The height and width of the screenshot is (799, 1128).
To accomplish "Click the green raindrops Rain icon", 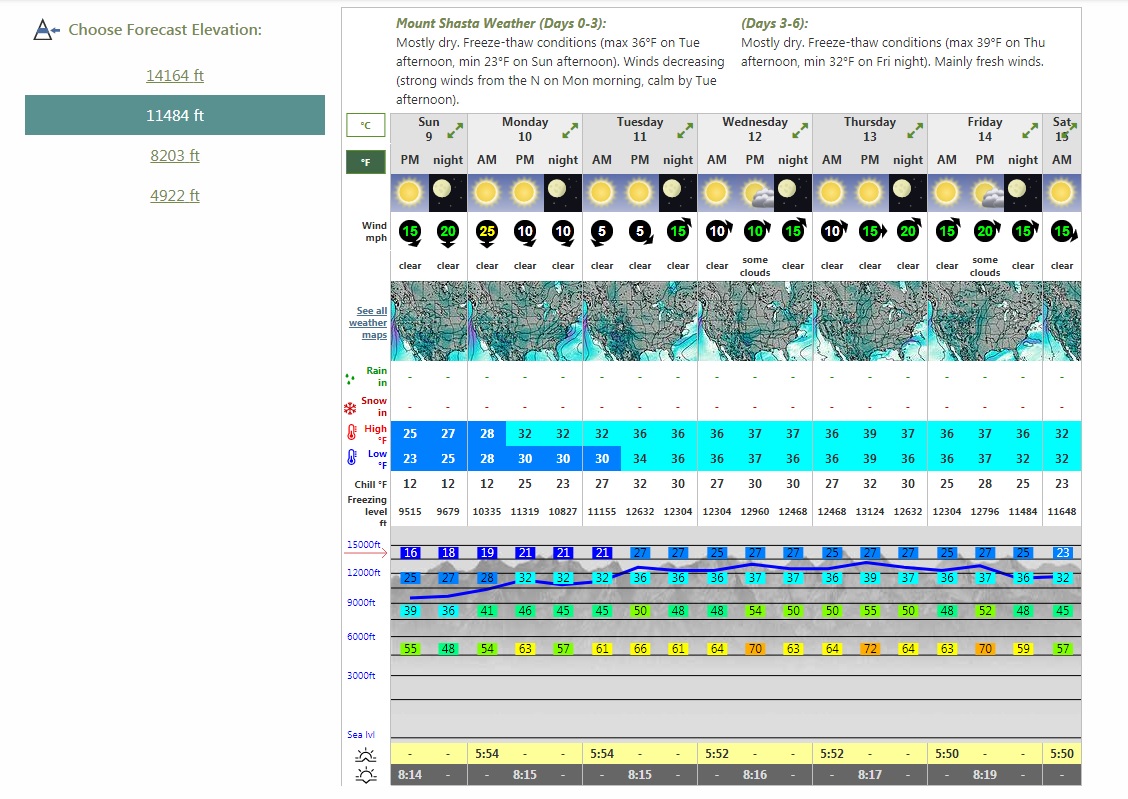I will (x=350, y=378).
